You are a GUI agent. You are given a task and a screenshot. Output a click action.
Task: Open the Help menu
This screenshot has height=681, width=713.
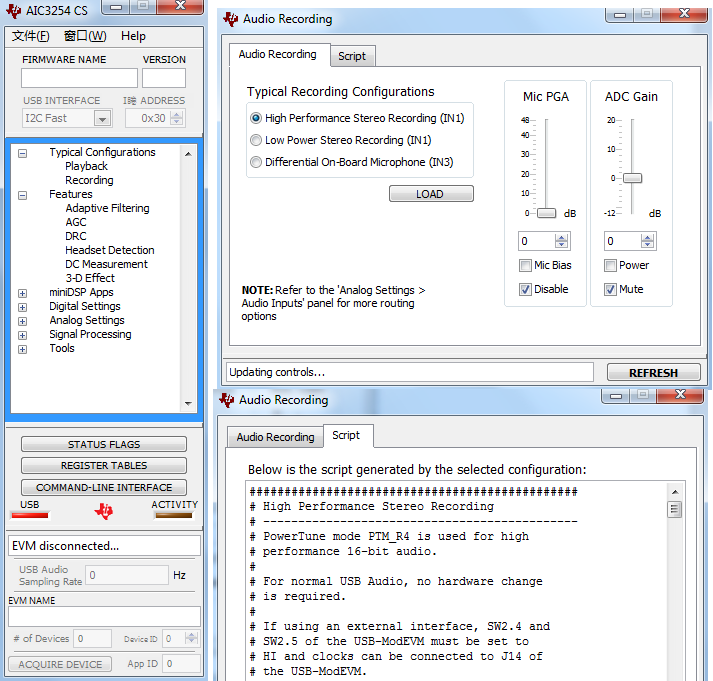point(133,36)
